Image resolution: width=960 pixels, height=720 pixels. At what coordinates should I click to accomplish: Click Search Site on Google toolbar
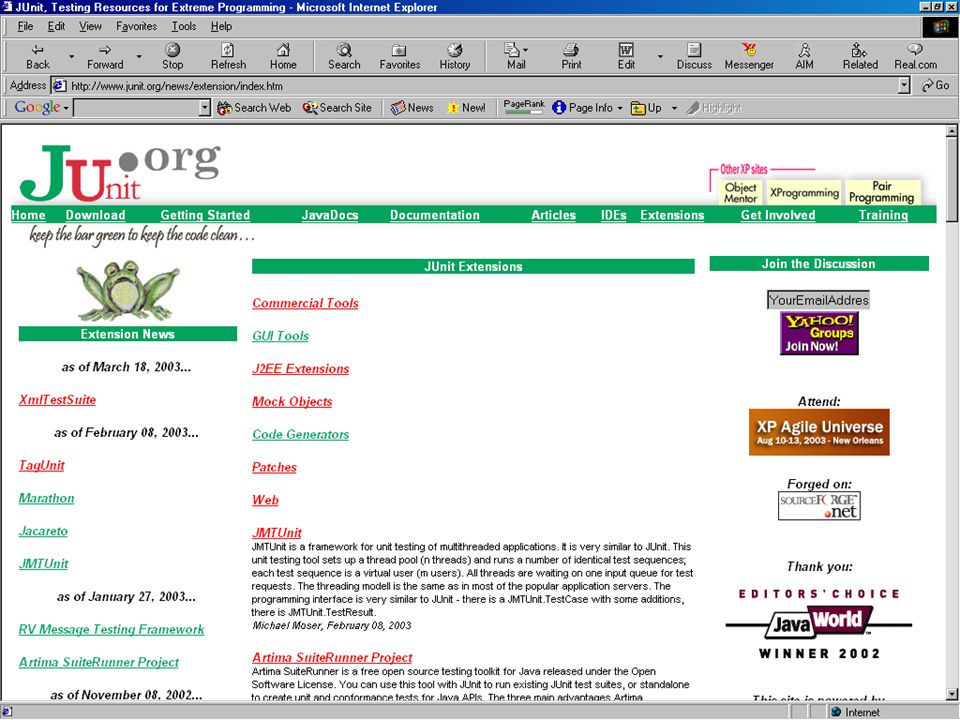[x=337, y=108]
